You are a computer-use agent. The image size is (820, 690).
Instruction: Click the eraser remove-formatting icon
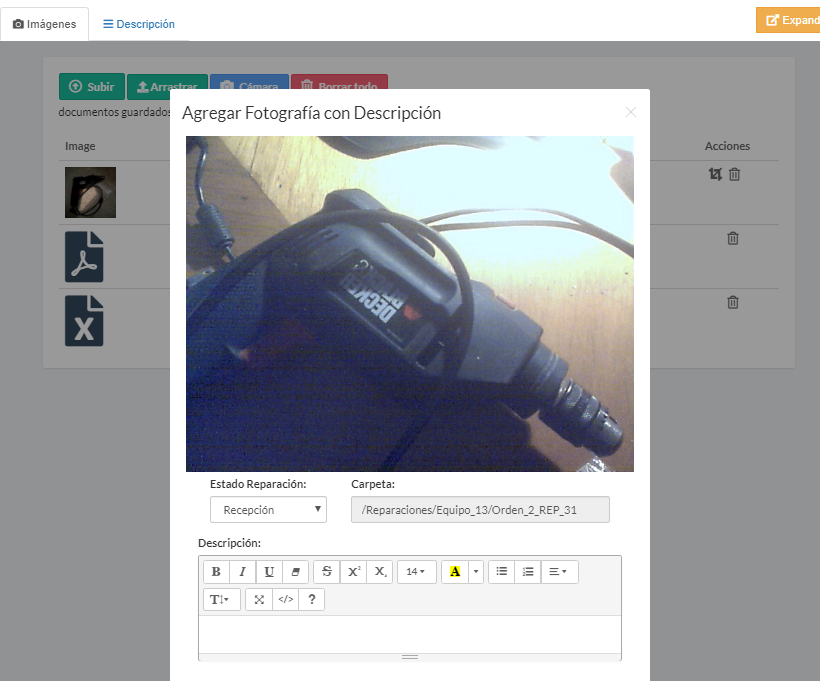(x=295, y=572)
